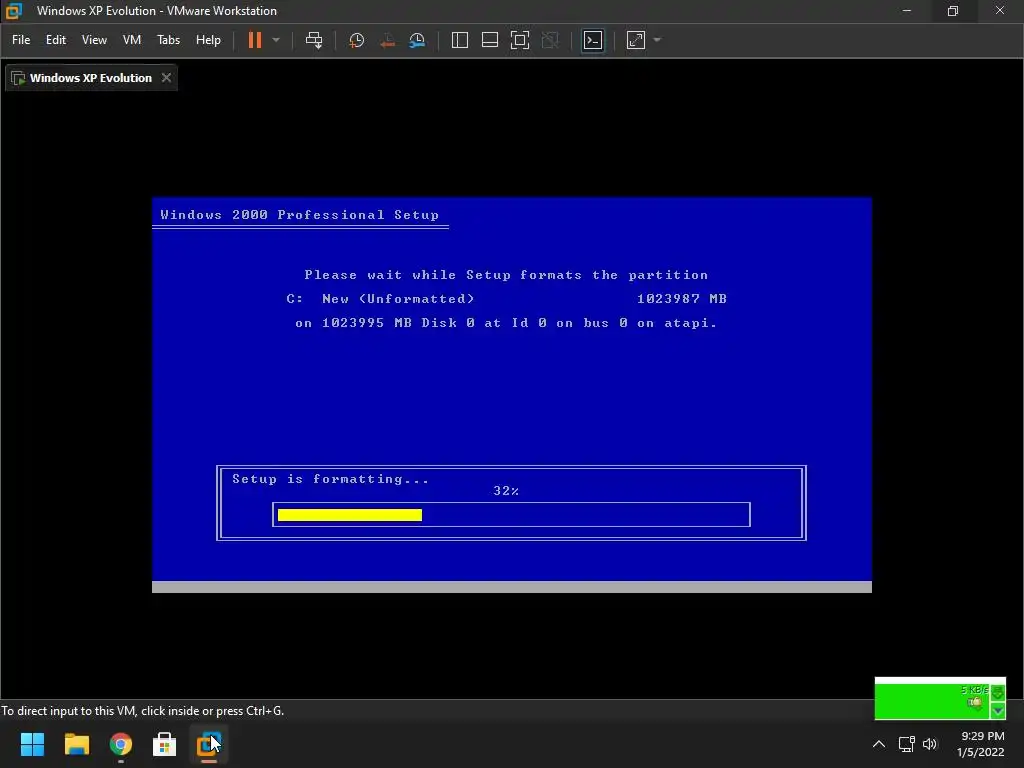The image size is (1024, 768).
Task: Click the VMware logo in the title bar
Action: (x=14, y=10)
